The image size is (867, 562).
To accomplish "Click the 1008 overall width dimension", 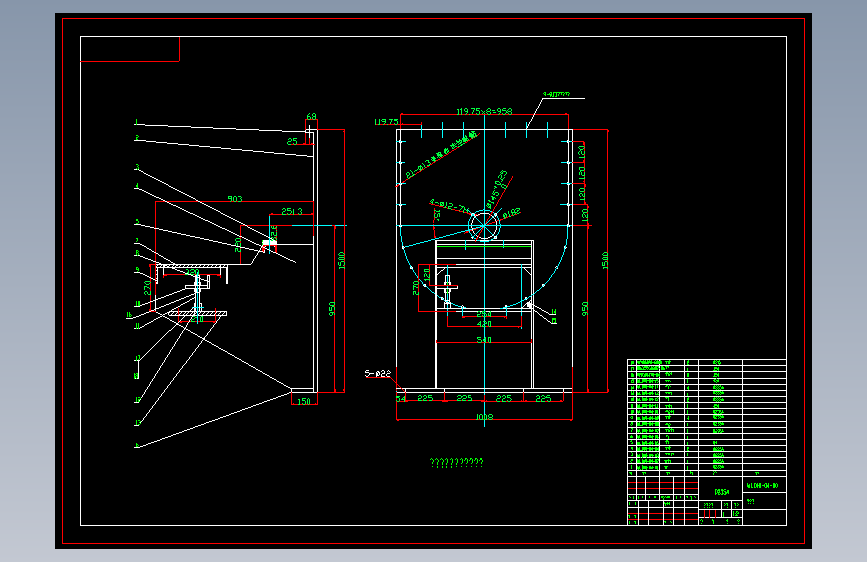I will (x=484, y=417).
